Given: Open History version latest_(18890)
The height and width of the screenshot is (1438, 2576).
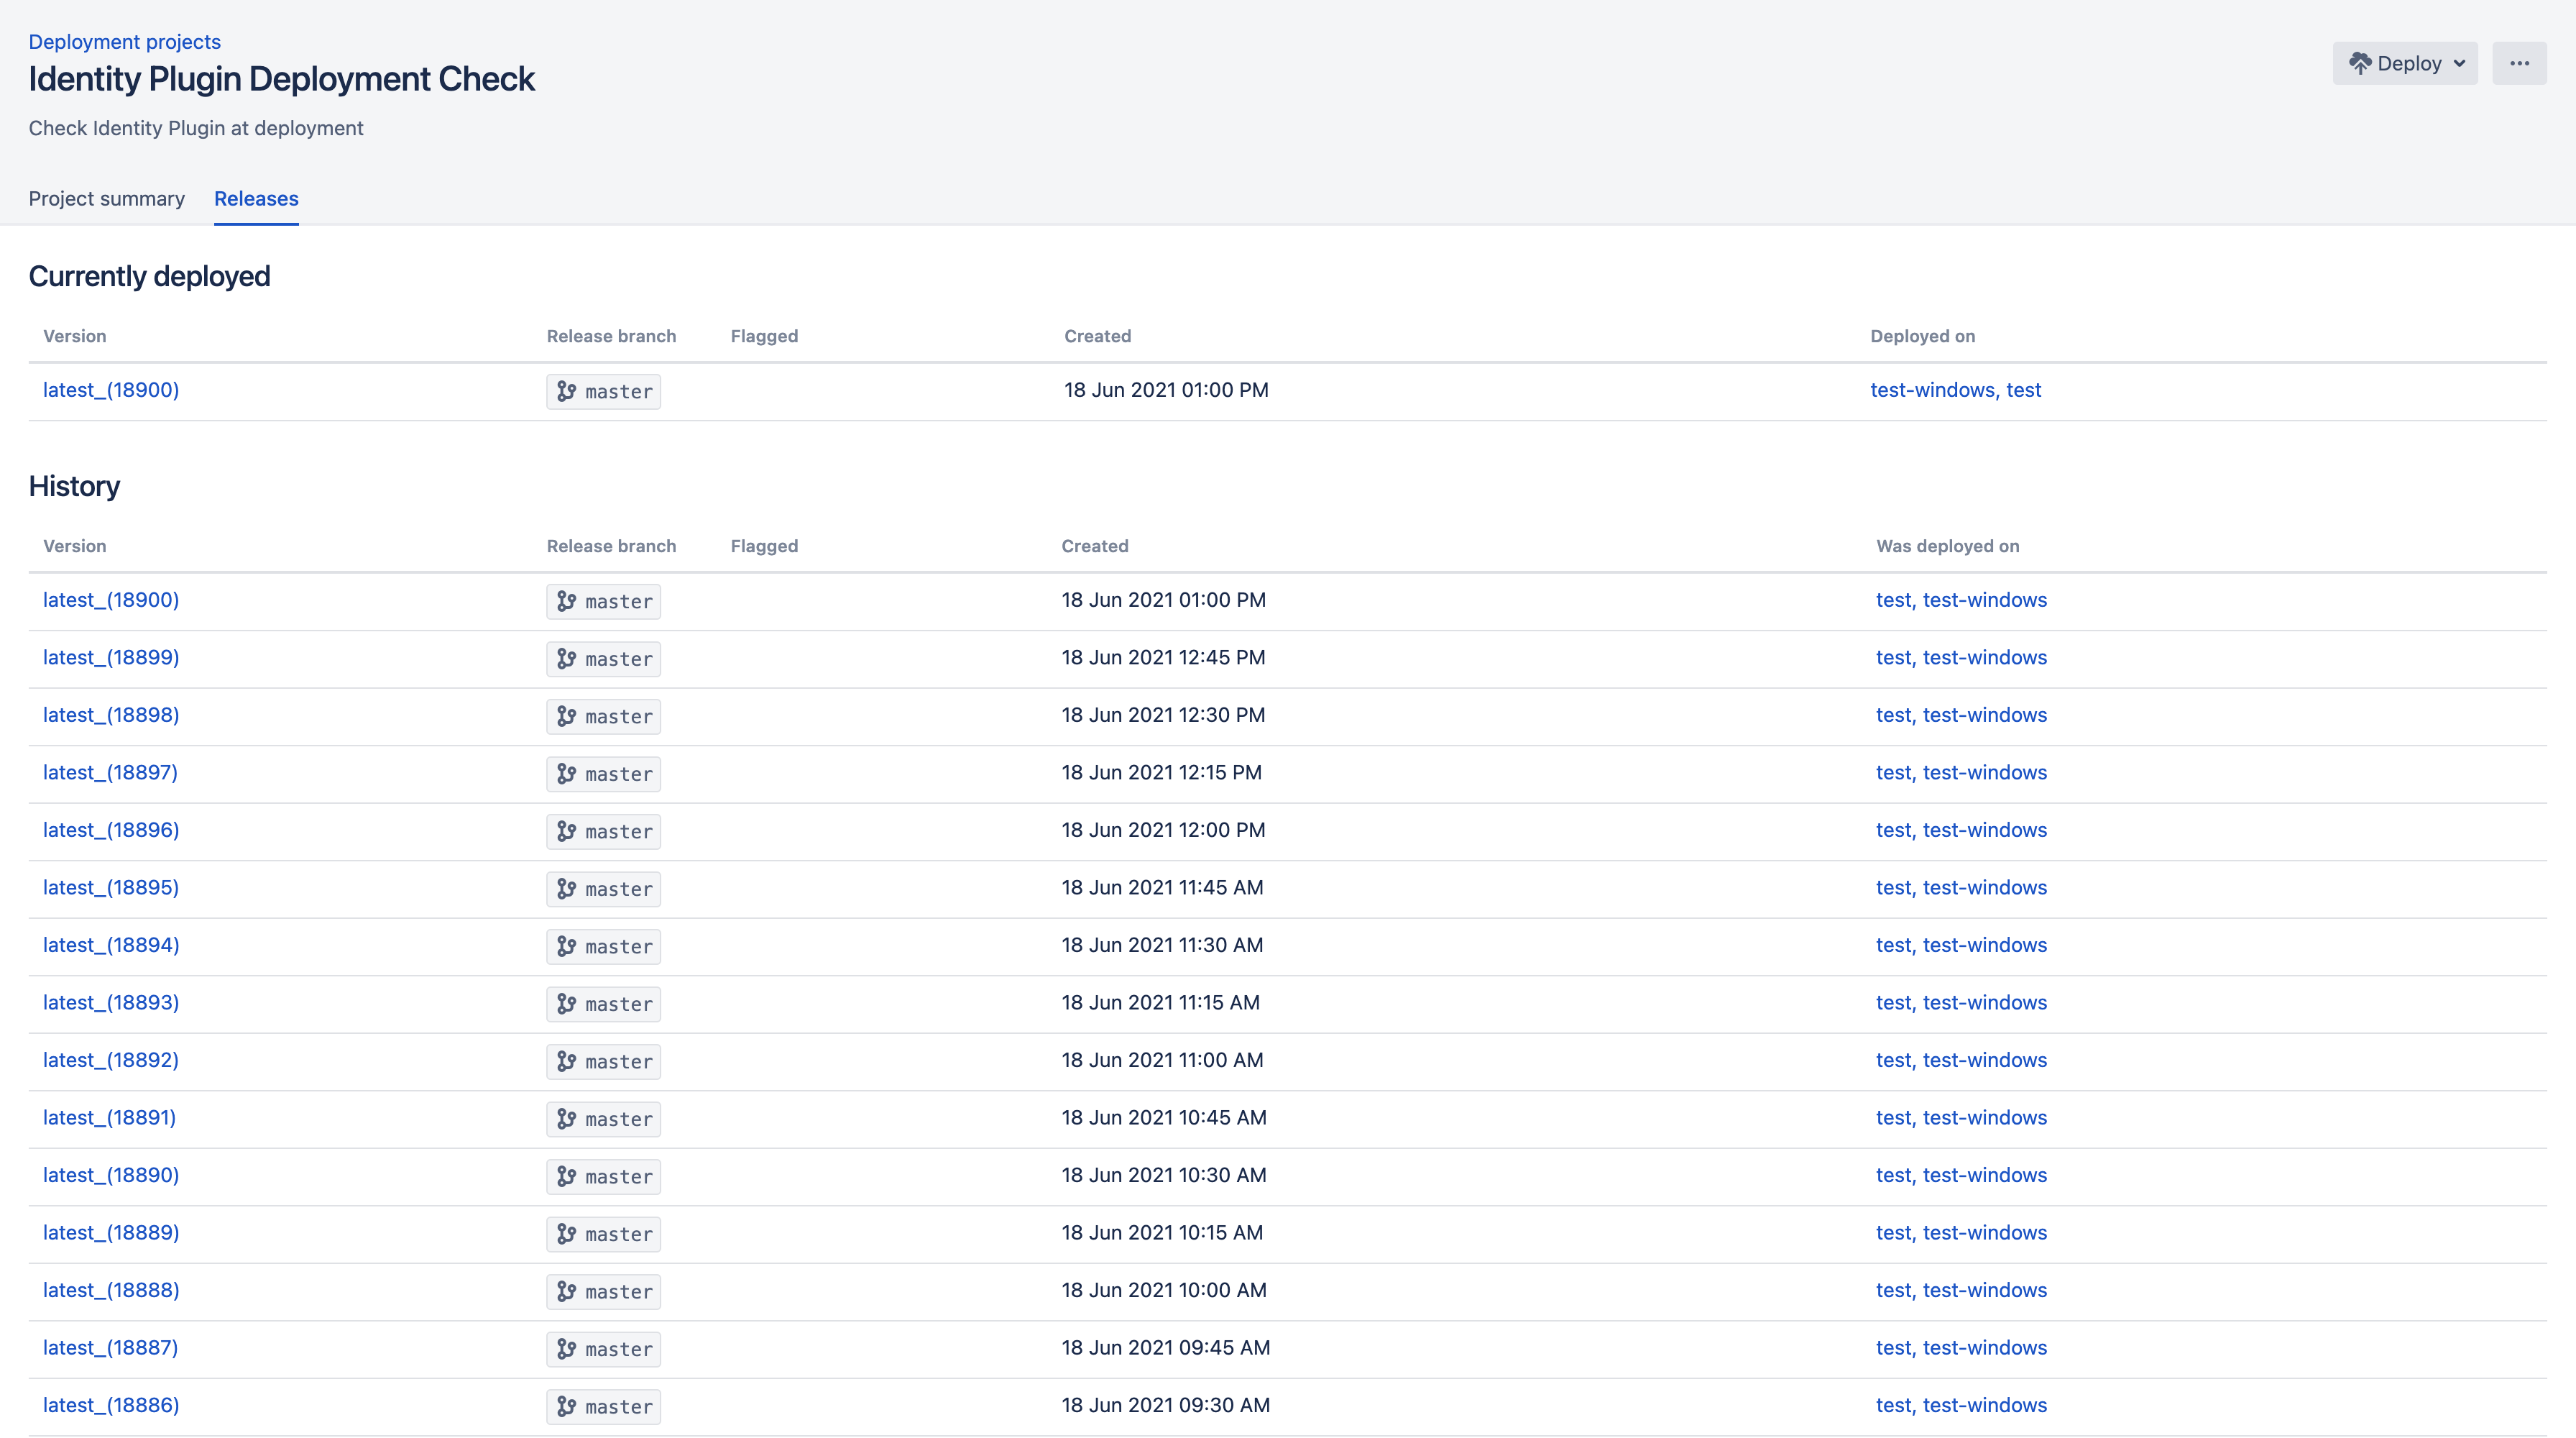Looking at the screenshot, I should [111, 1175].
